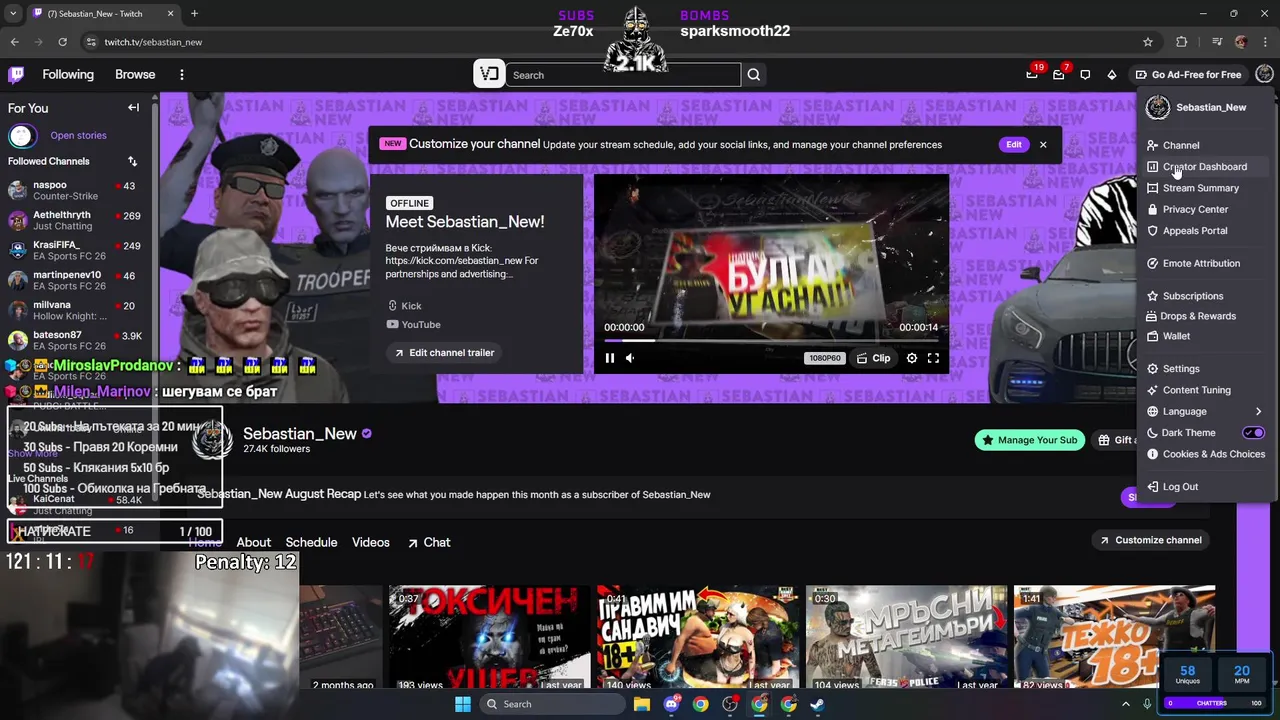This screenshot has width=1280, height=720.
Task: Mute the trailer video volume
Action: 630,358
